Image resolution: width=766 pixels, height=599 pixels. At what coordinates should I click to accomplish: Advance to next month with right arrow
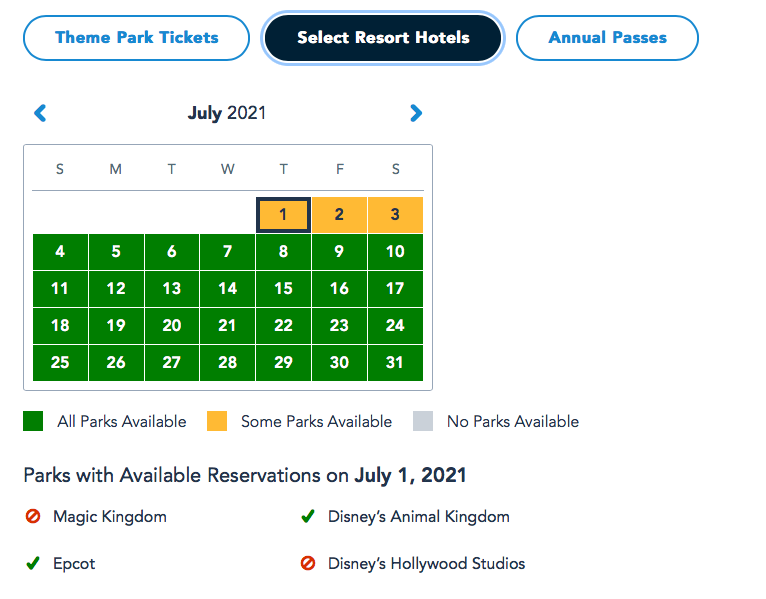tap(416, 113)
